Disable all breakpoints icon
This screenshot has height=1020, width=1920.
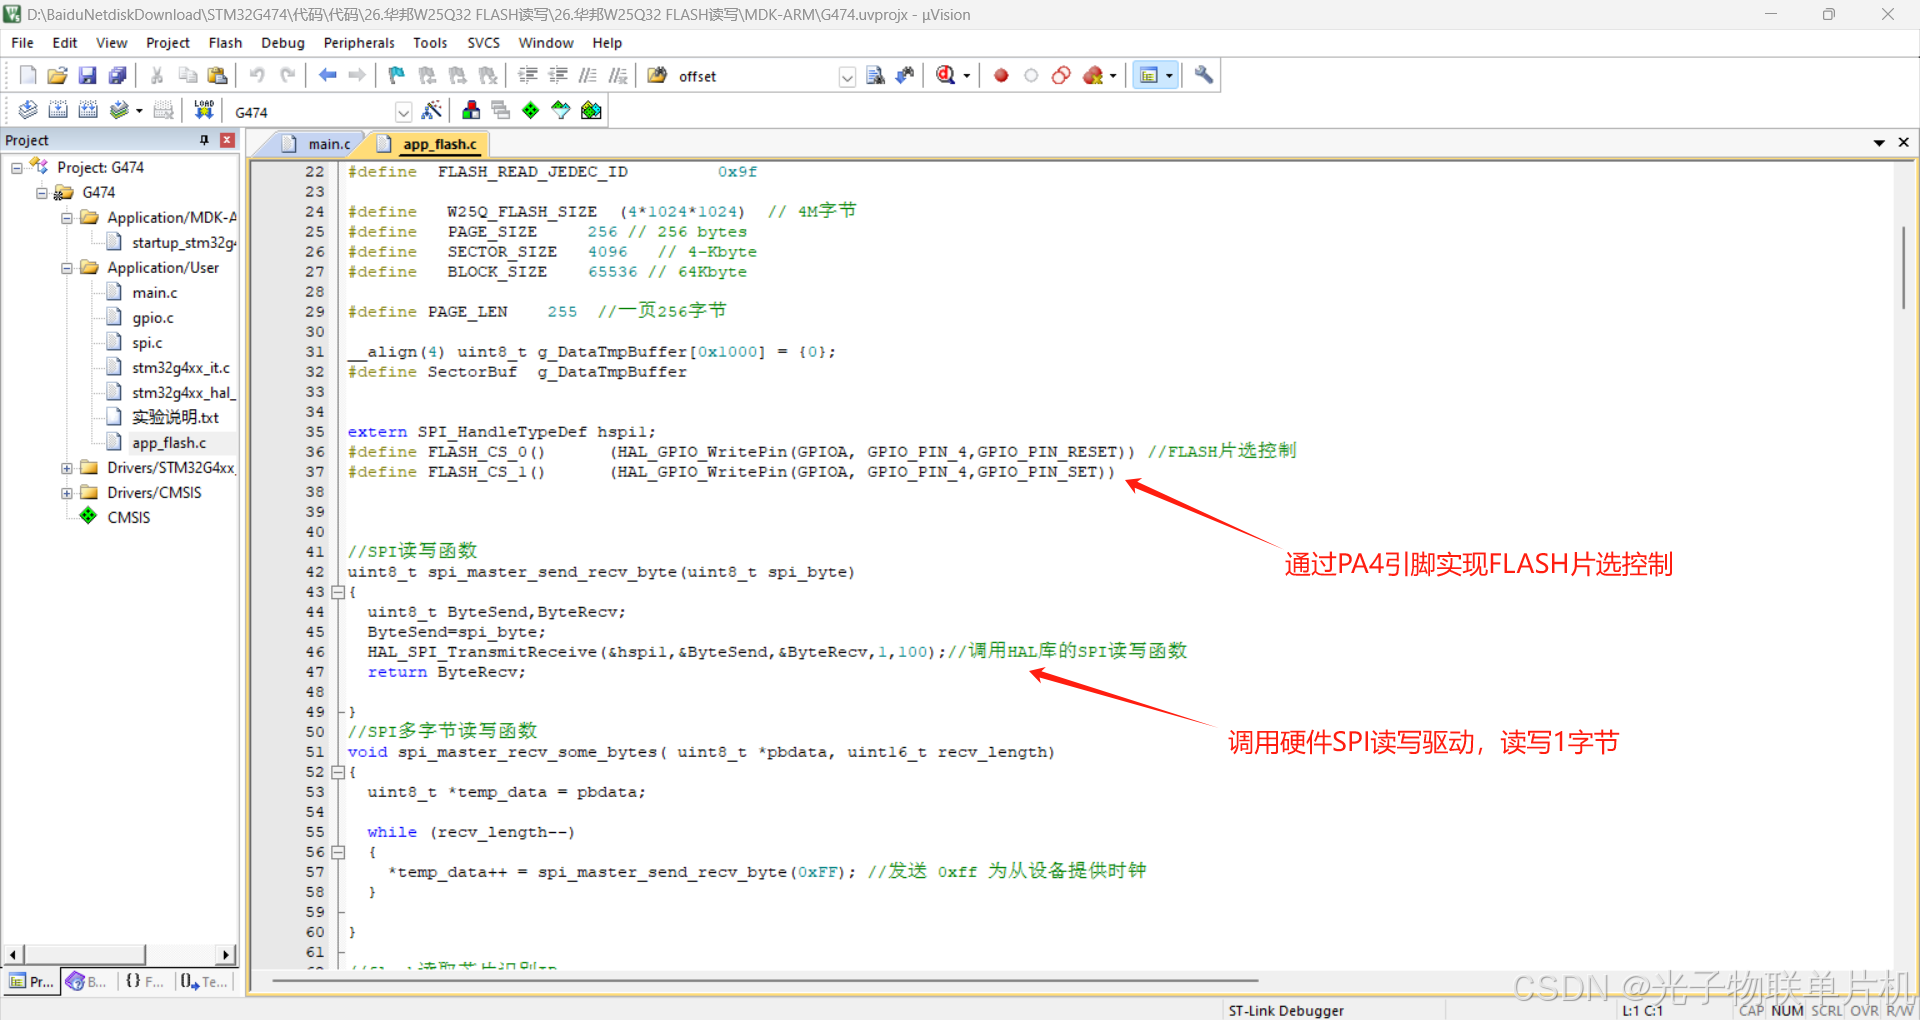(x=1061, y=76)
